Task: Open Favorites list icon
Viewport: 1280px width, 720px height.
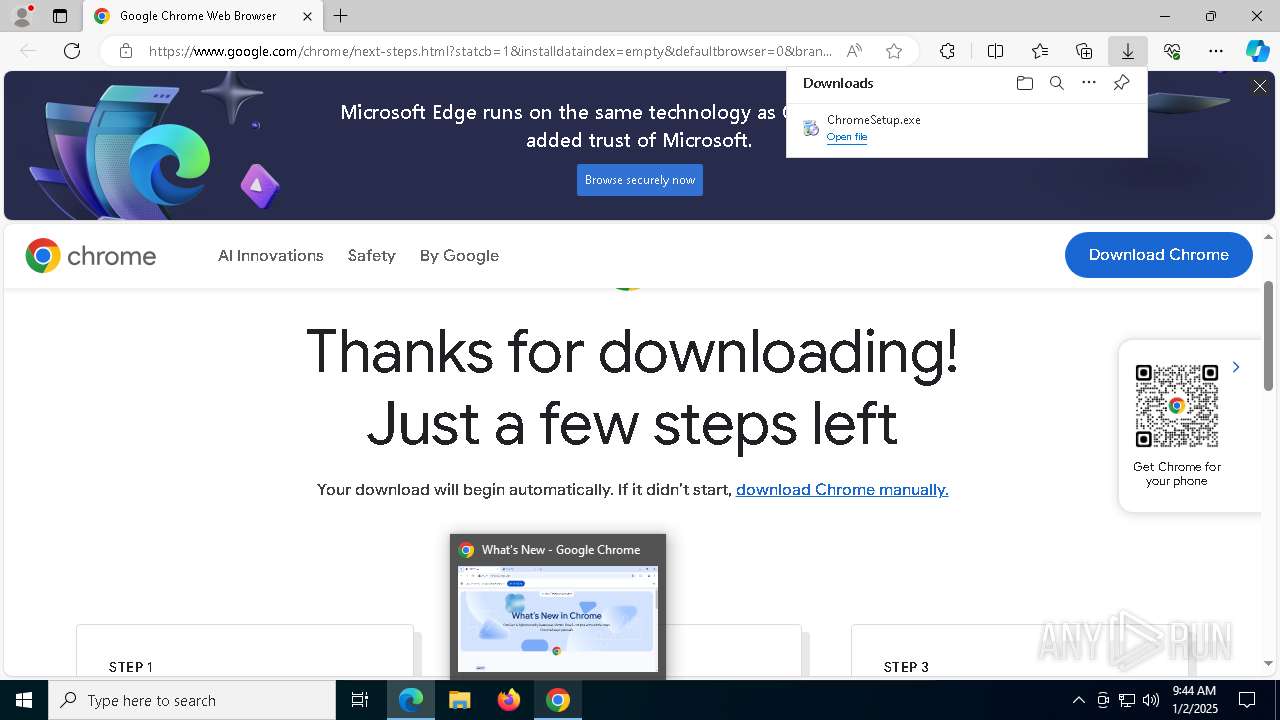Action: click(x=1040, y=51)
